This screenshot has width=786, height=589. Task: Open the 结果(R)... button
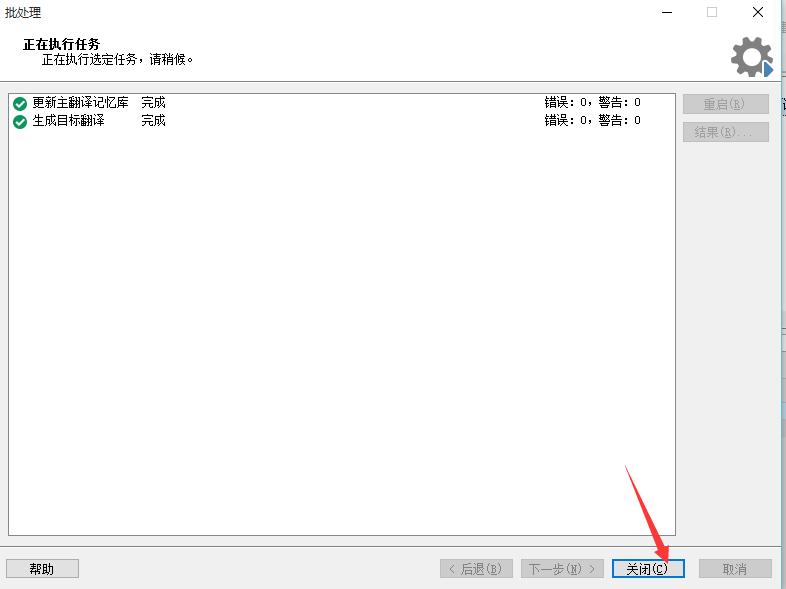pyautogui.click(x=725, y=132)
